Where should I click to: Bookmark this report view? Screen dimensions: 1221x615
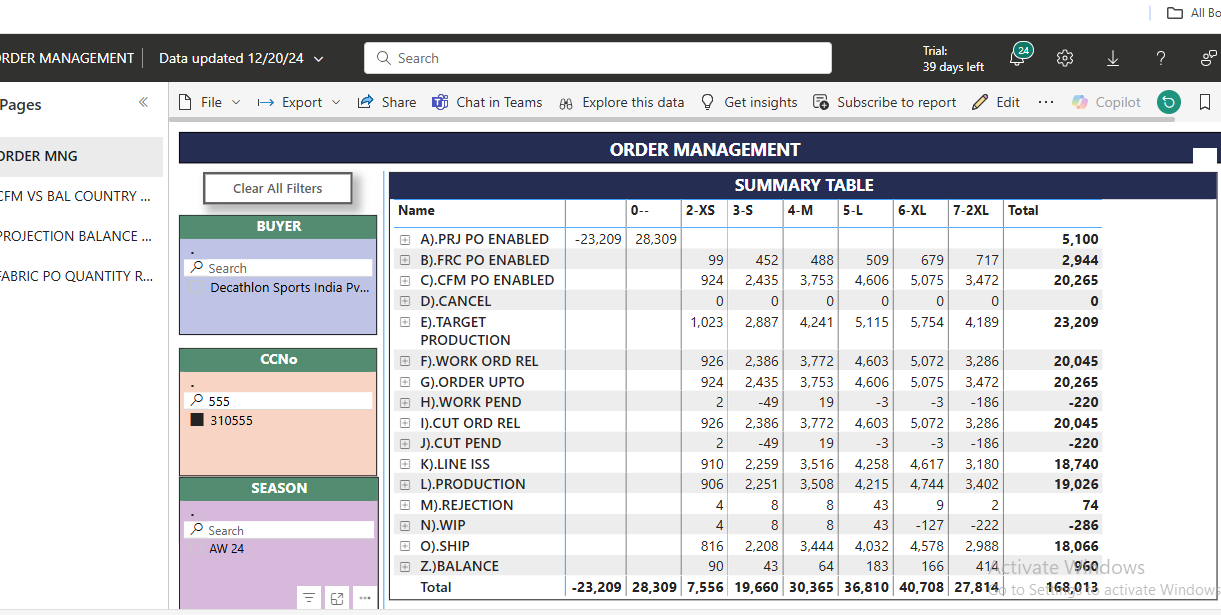coord(1205,102)
